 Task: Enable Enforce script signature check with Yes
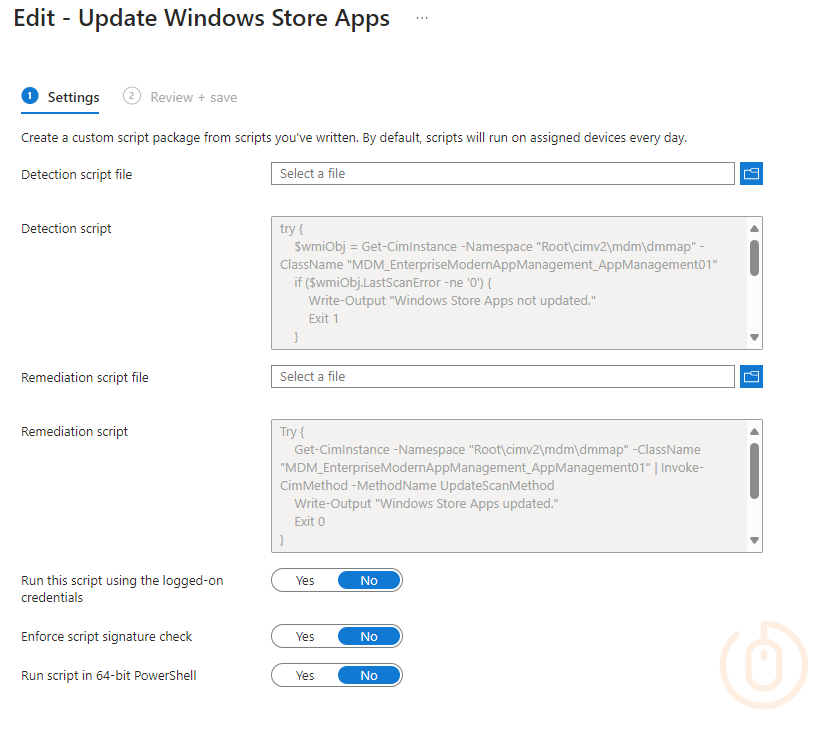point(305,637)
